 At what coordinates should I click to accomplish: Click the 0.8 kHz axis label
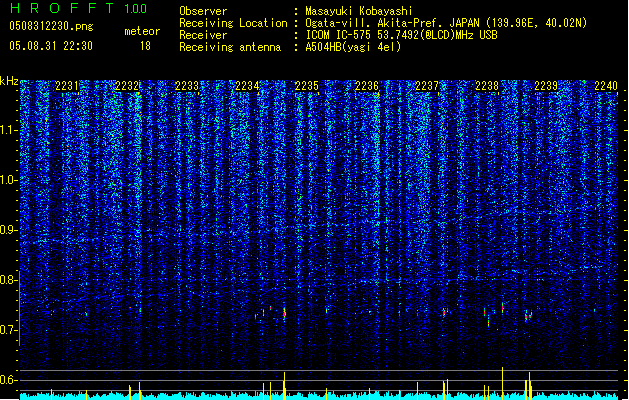9,280
